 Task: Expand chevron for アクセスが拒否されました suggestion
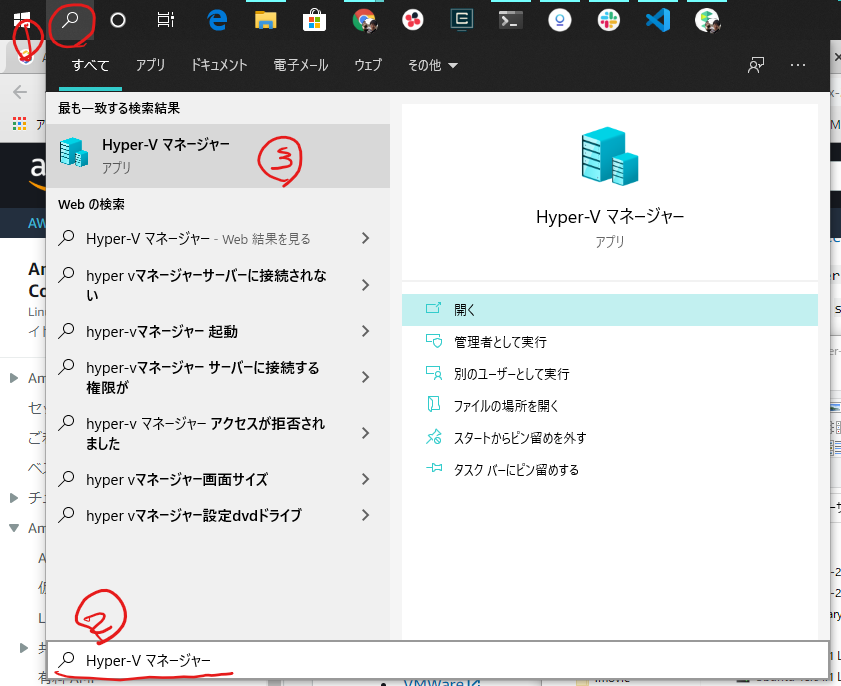(x=365, y=433)
